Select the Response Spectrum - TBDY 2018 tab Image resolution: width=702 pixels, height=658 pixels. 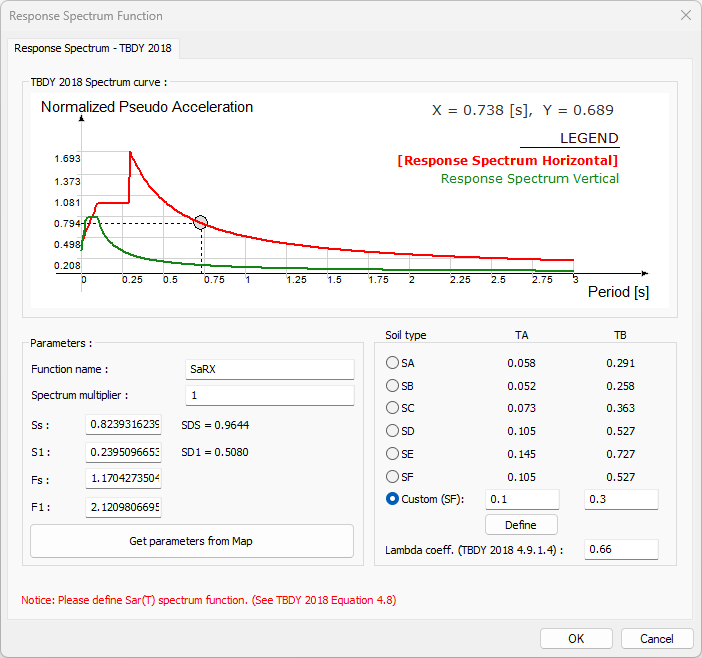[94, 48]
